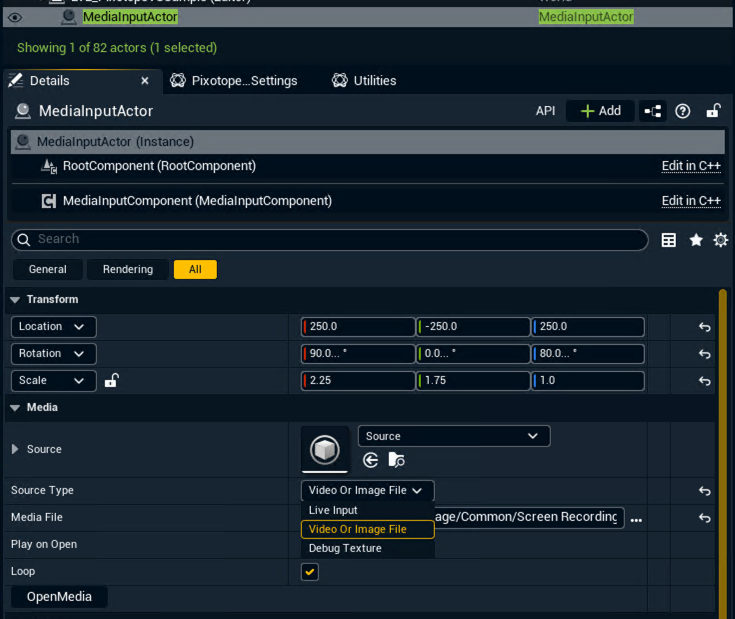Open Source Type Video Or Image File dropdown
Viewport: 735px width, 619px height.
point(368,491)
